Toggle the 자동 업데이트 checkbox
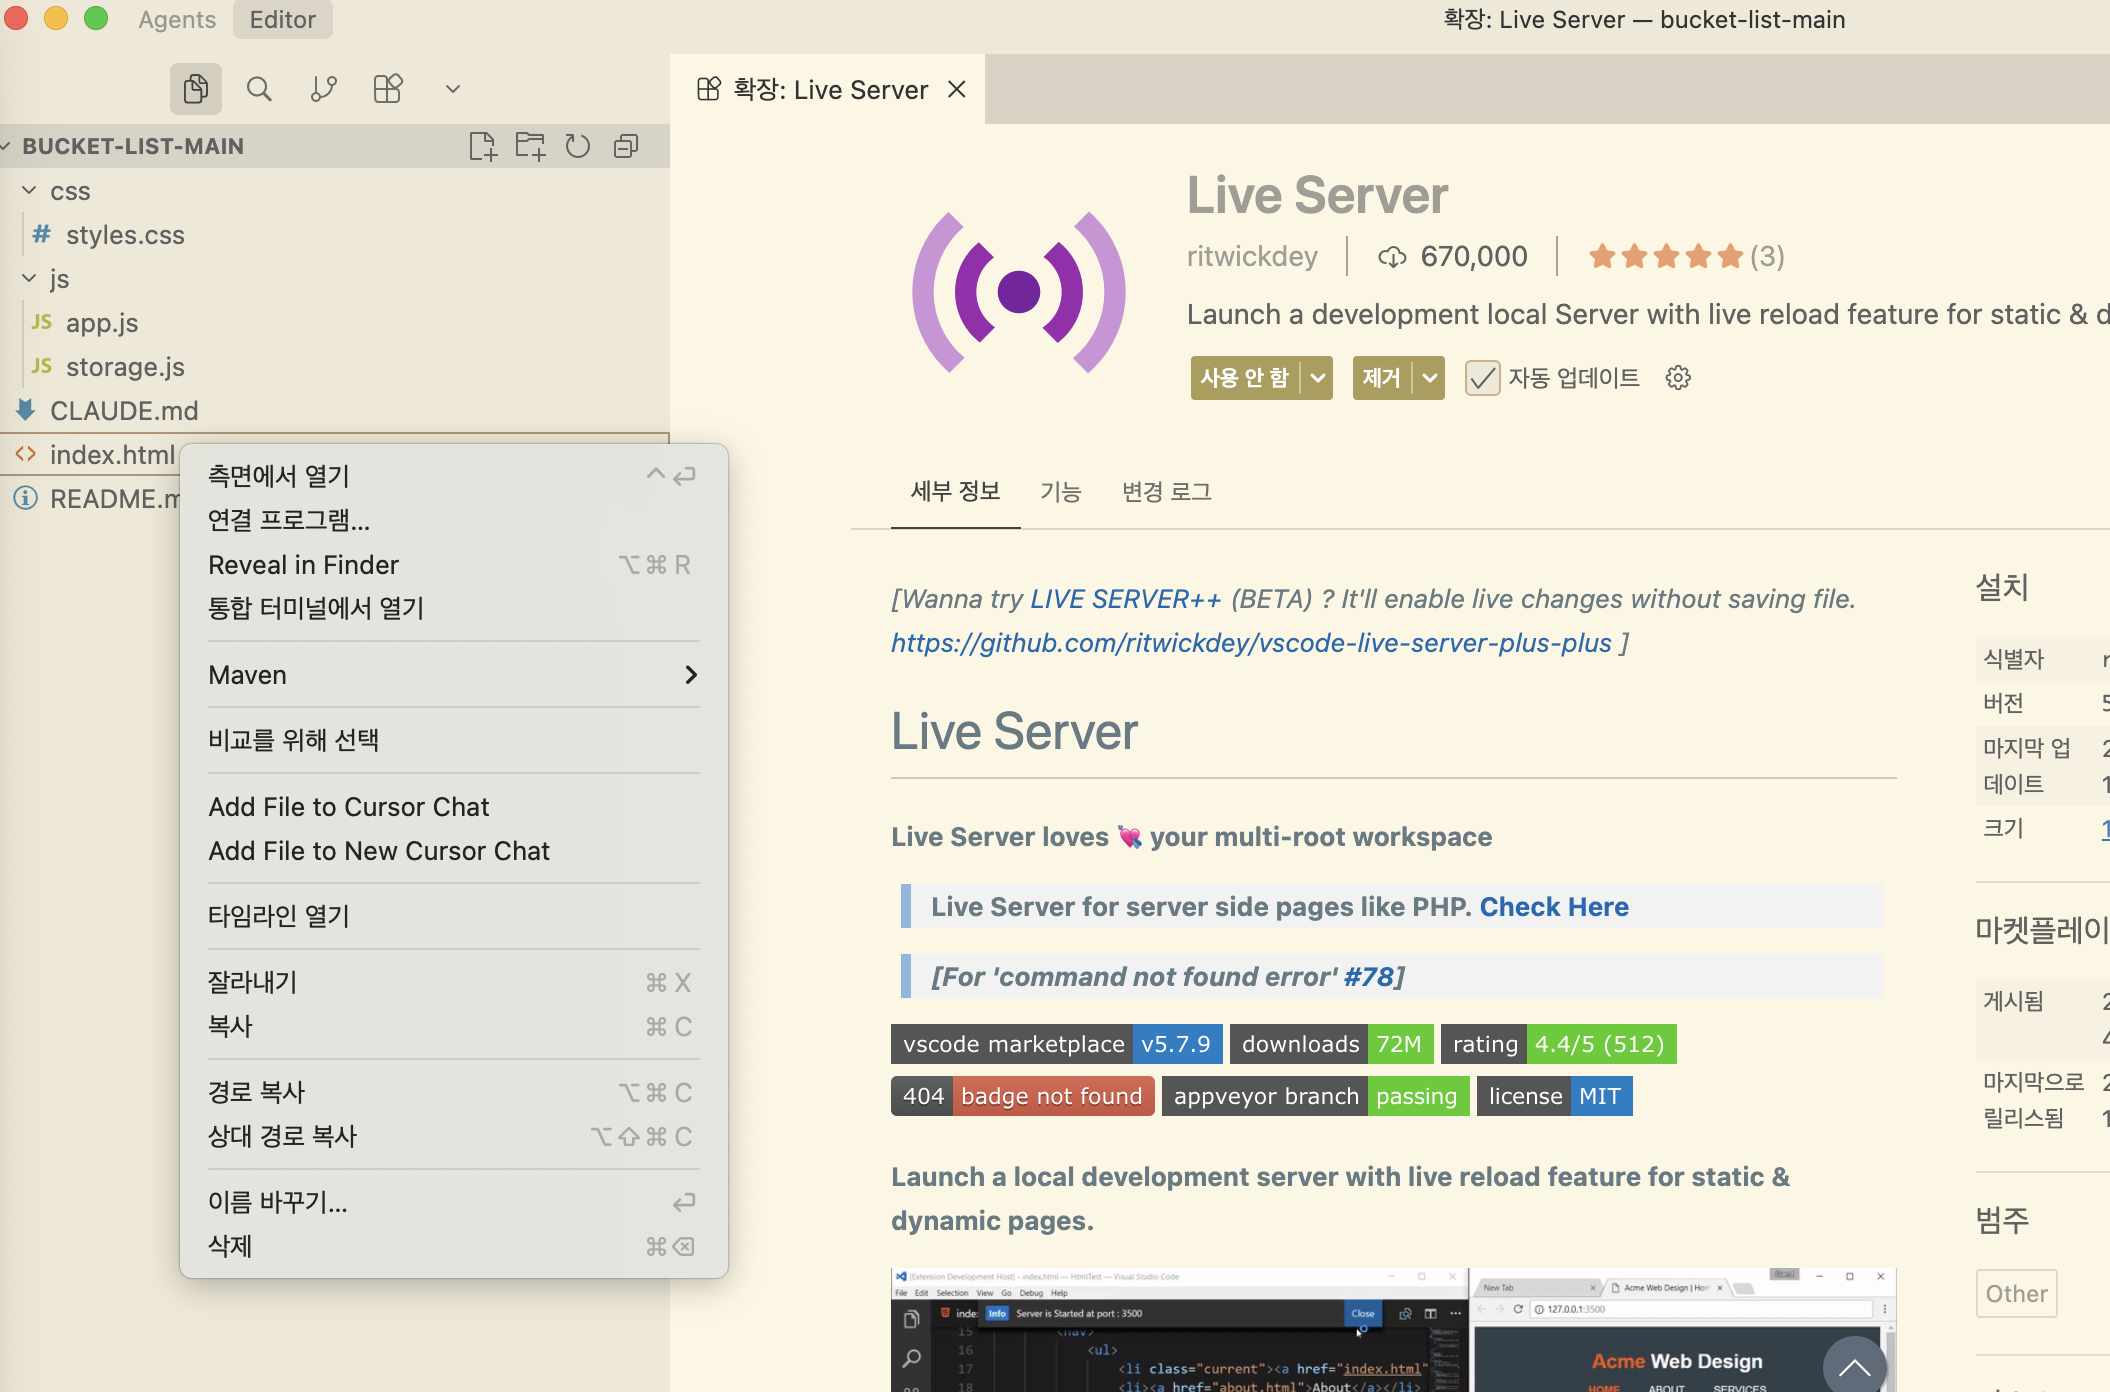The image size is (2110, 1392). (x=1482, y=378)
